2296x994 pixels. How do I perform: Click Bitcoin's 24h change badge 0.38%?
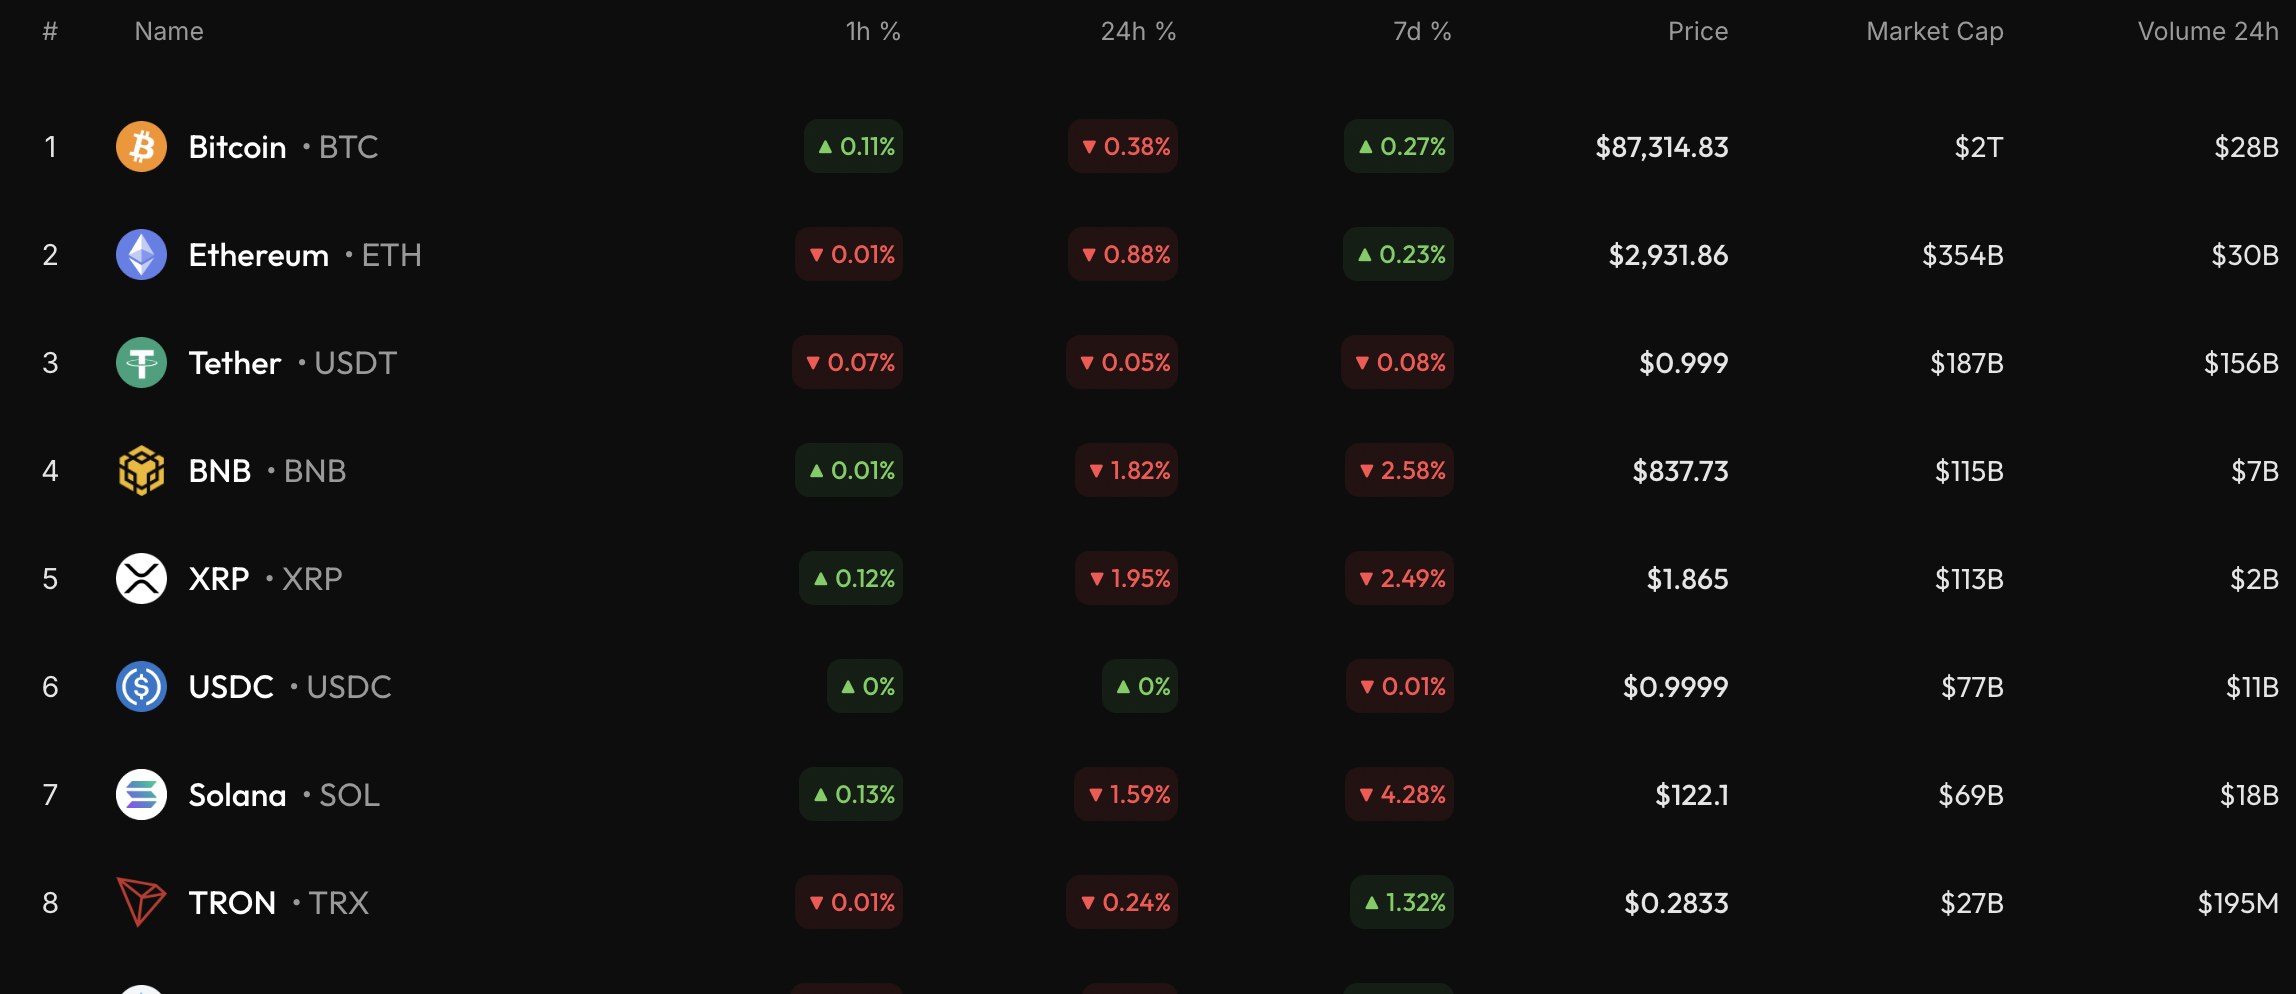1123,147
